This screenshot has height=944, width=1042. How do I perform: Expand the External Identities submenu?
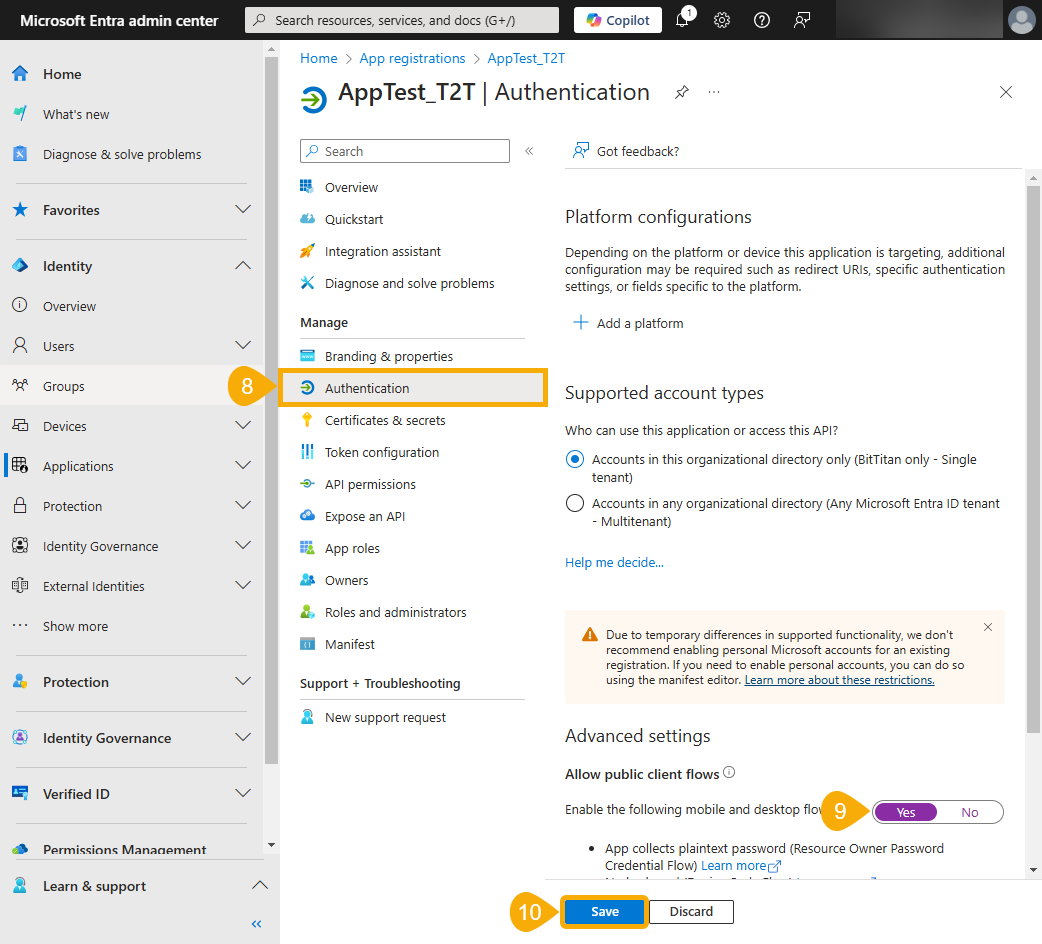(x=243, y=585)
